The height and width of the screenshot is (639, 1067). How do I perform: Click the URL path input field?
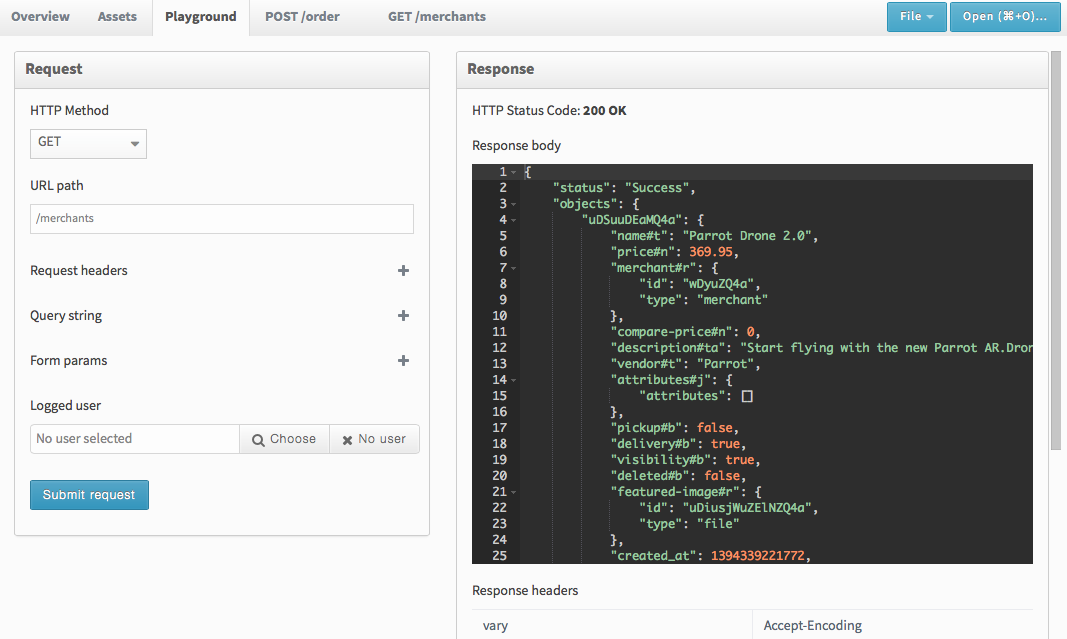(222, 219)
